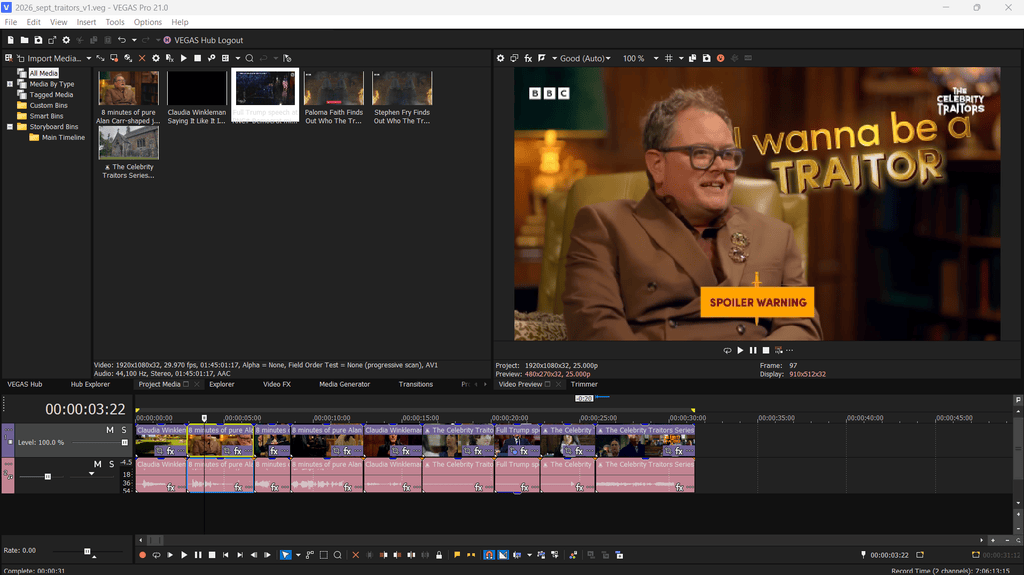Stop media preview in Project Media toolbar
This screenshot has height=575, width=1024.
point(197,58)
